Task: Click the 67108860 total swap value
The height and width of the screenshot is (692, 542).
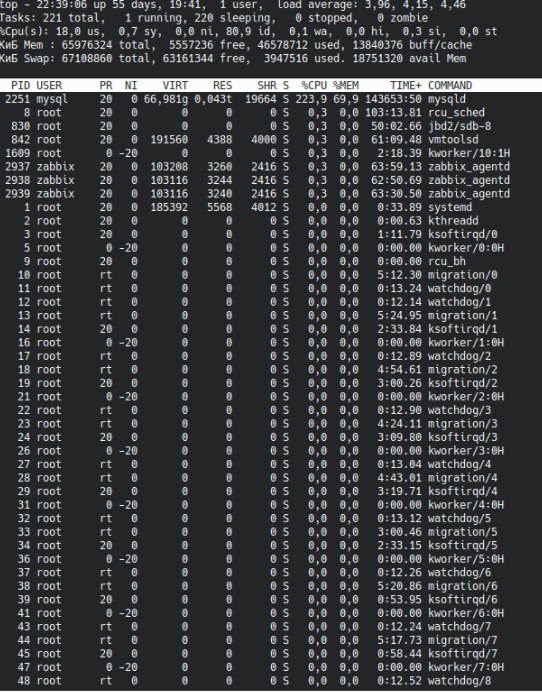Action: [x=87, y=58]
